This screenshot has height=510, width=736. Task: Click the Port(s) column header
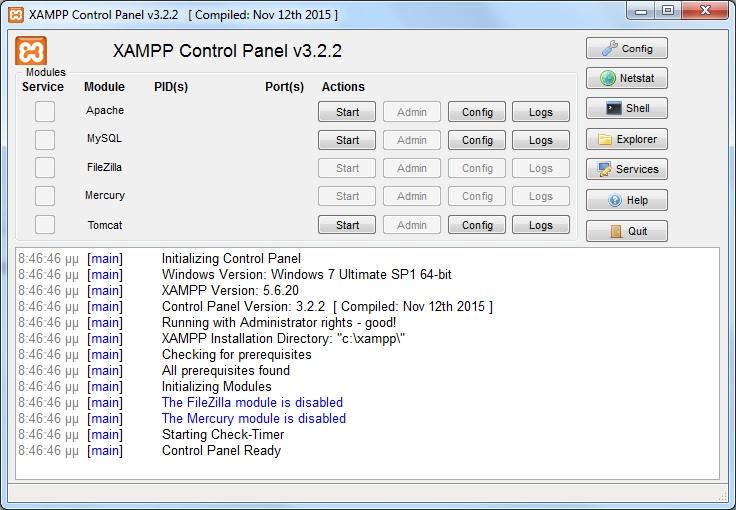click(x=284, y=87)
